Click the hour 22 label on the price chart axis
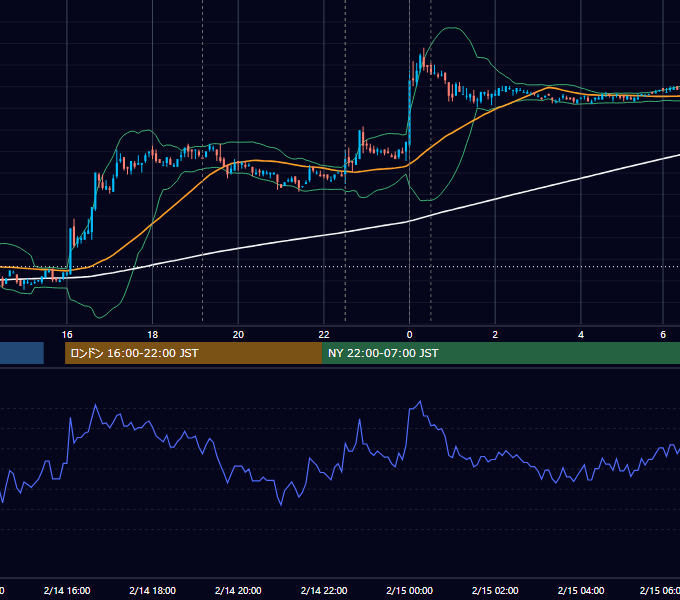The image size is (680, 600). pos(324,335)
